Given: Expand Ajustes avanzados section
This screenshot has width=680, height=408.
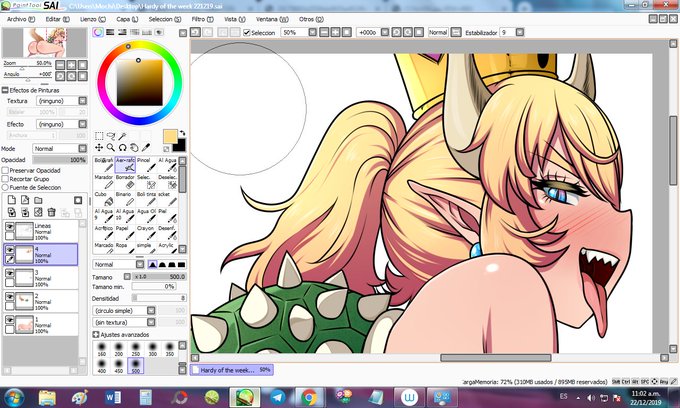Looking at the screenshot, I should tap(96, 335).
